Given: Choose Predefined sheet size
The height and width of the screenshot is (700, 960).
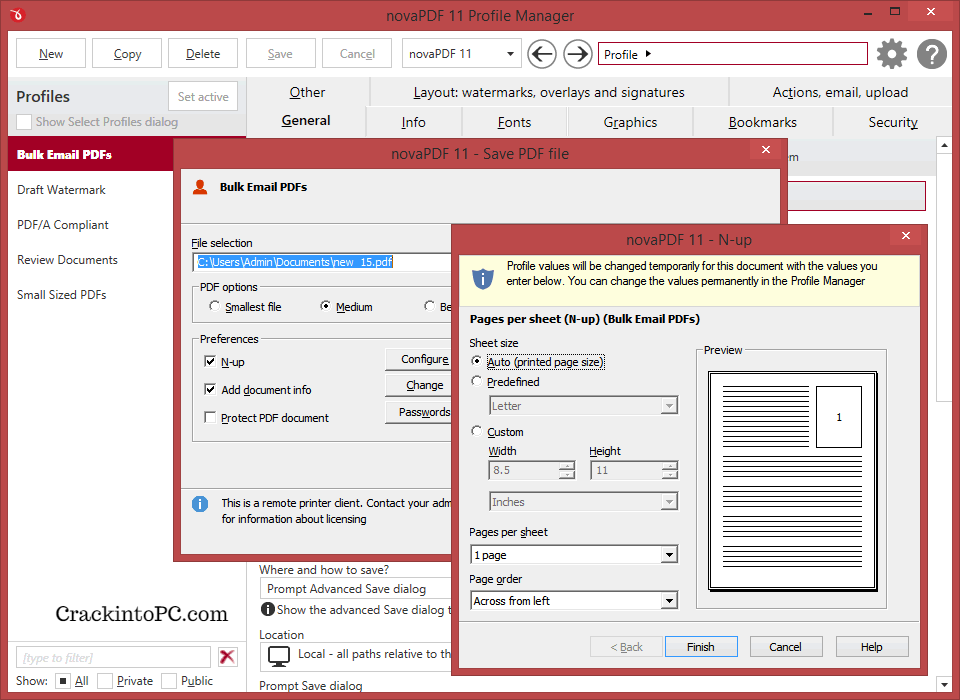Looking at the screenshot, I should pyautogui.click(x=476, y=381).
